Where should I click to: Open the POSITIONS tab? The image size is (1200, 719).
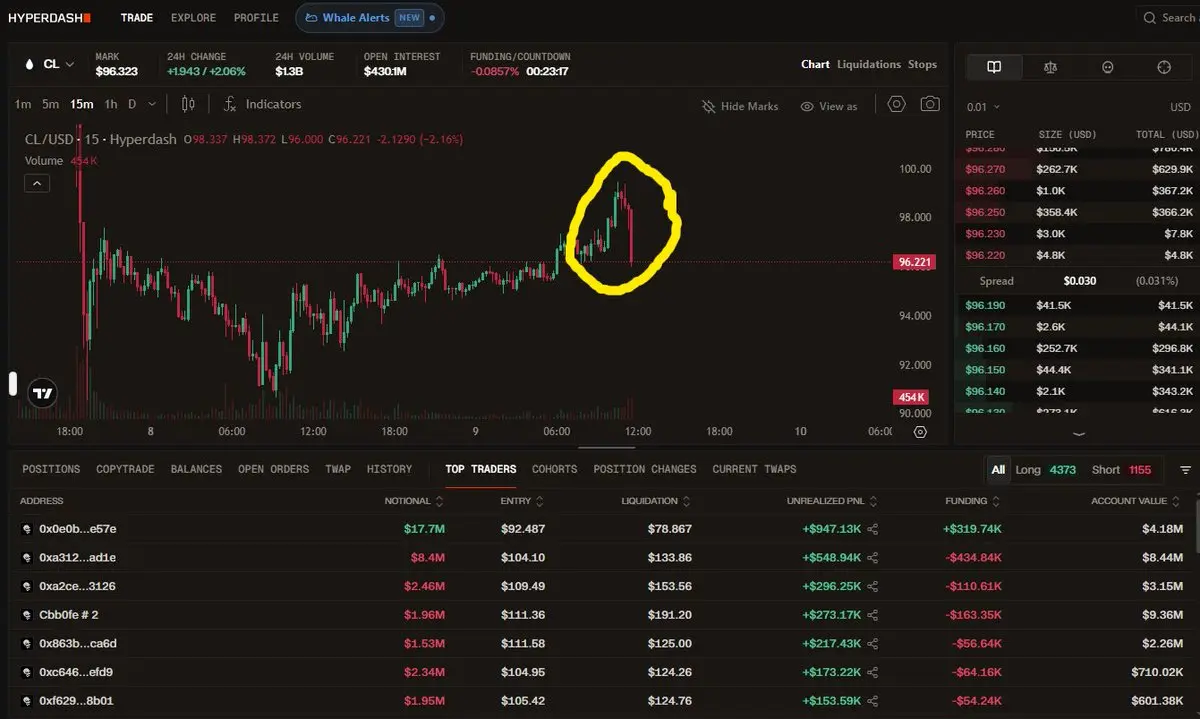pos(51,469)
